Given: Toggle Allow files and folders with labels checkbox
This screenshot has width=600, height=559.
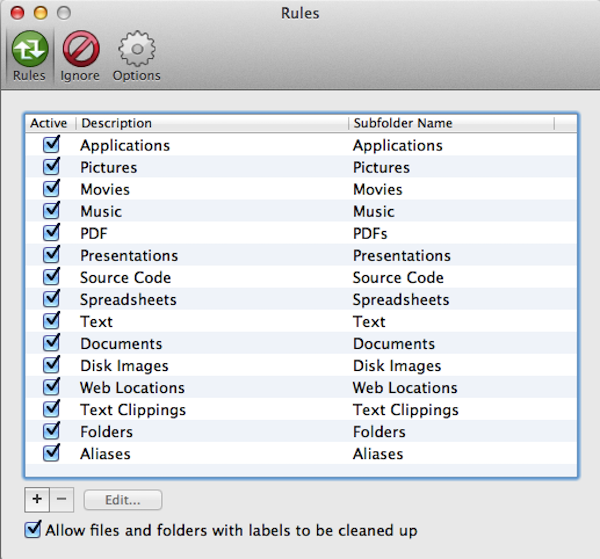Looking at the screenshot, I should (34, 530).
